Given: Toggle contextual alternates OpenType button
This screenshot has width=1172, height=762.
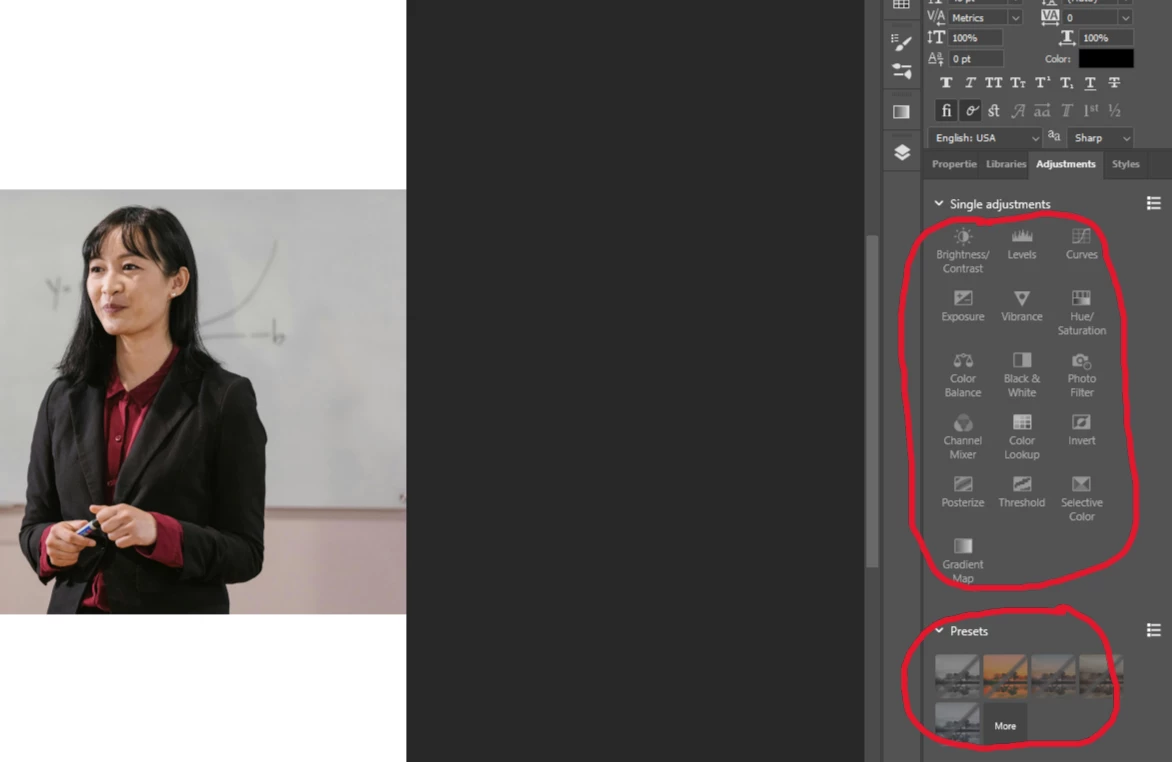Looking at the screenshot, I should click(970, 111).
